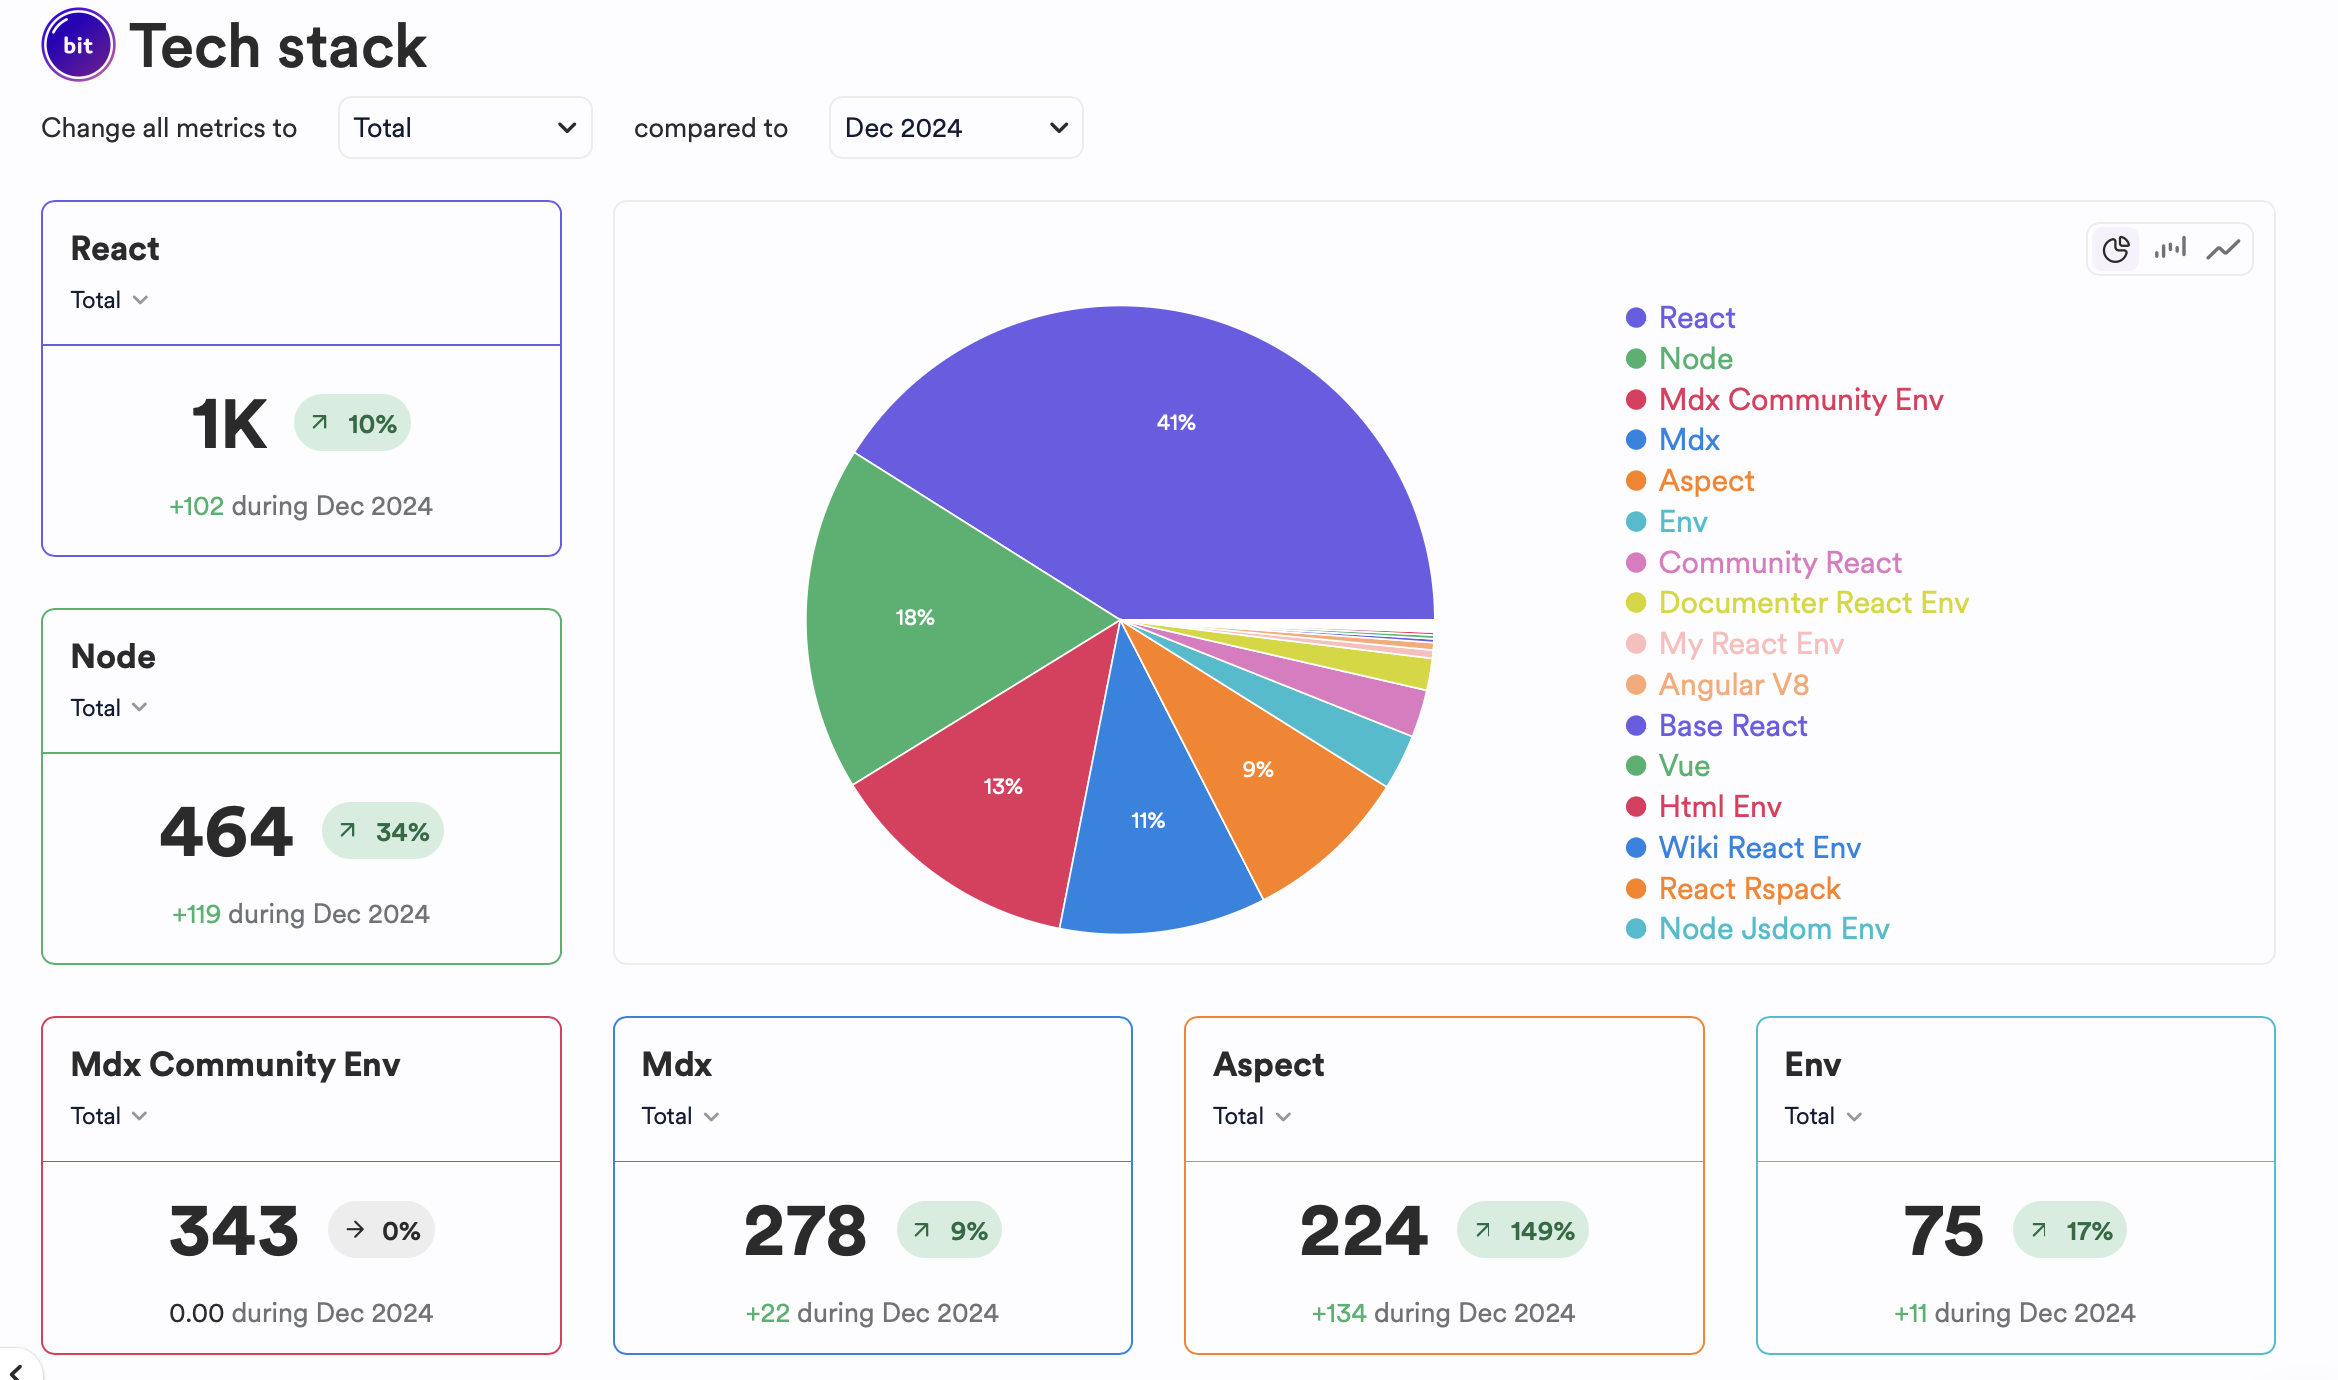Toggle Node series in chart legend

click(x=1680, y=358)
